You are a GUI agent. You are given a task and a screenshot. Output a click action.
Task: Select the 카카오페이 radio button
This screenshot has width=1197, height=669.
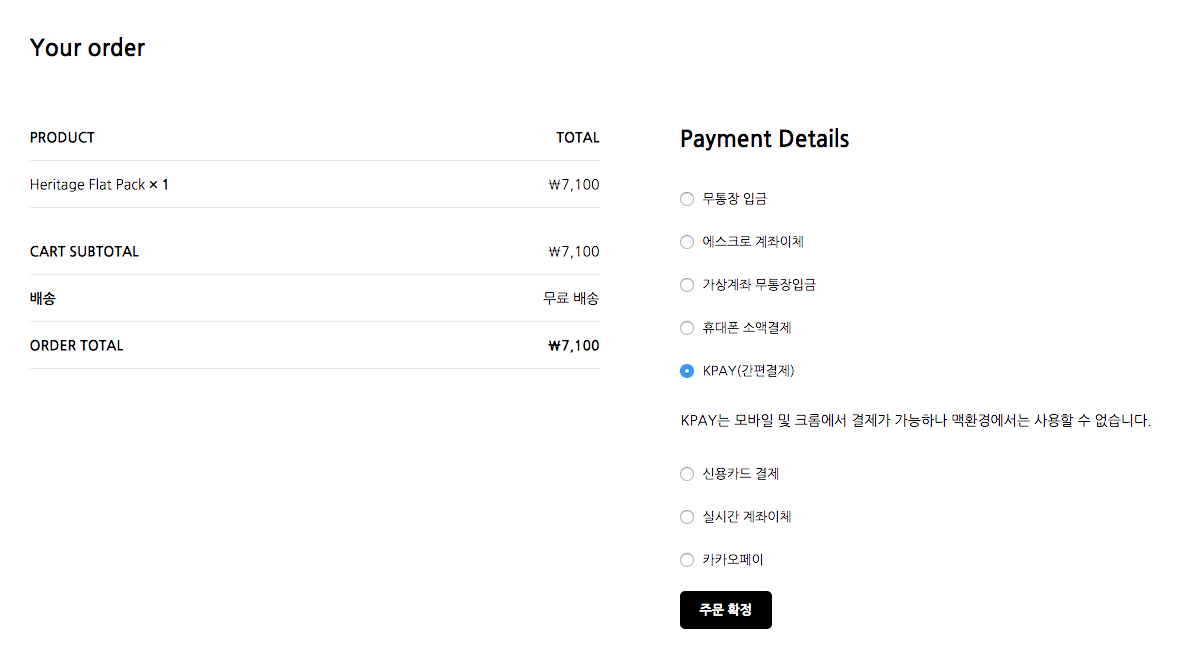point(687,560)
